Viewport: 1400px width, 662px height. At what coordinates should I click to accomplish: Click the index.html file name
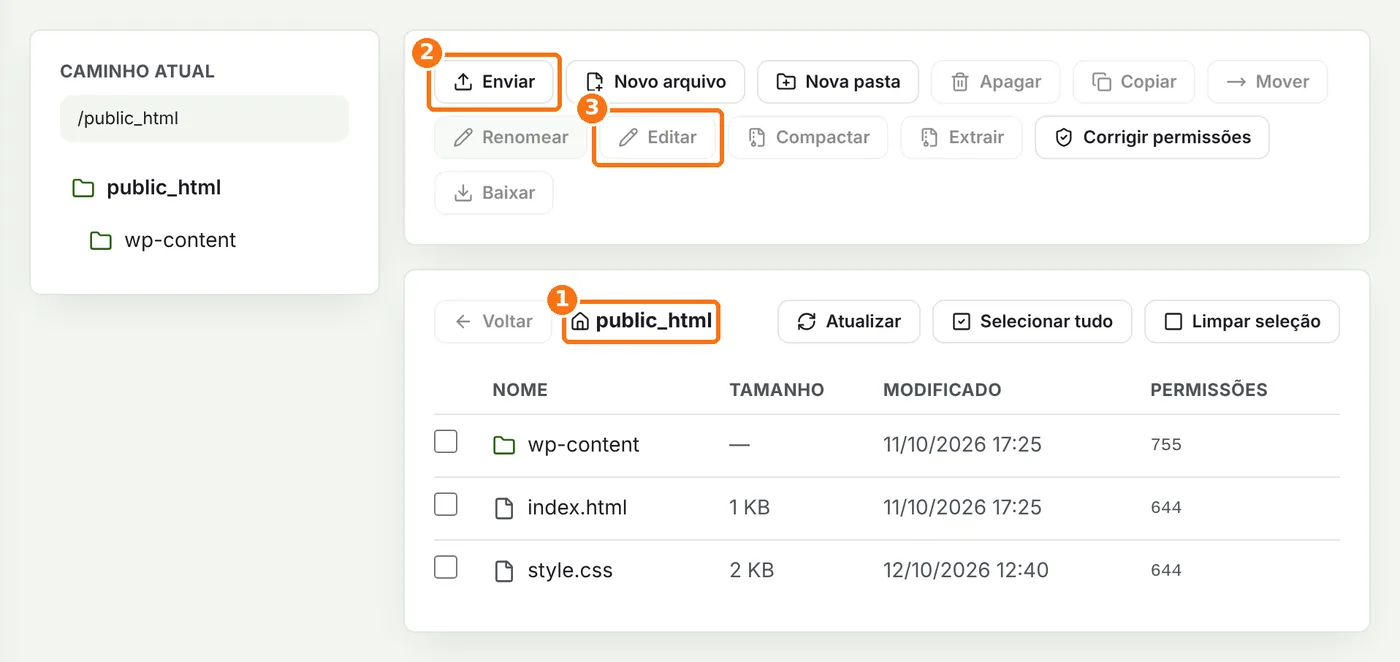[577, 508]
